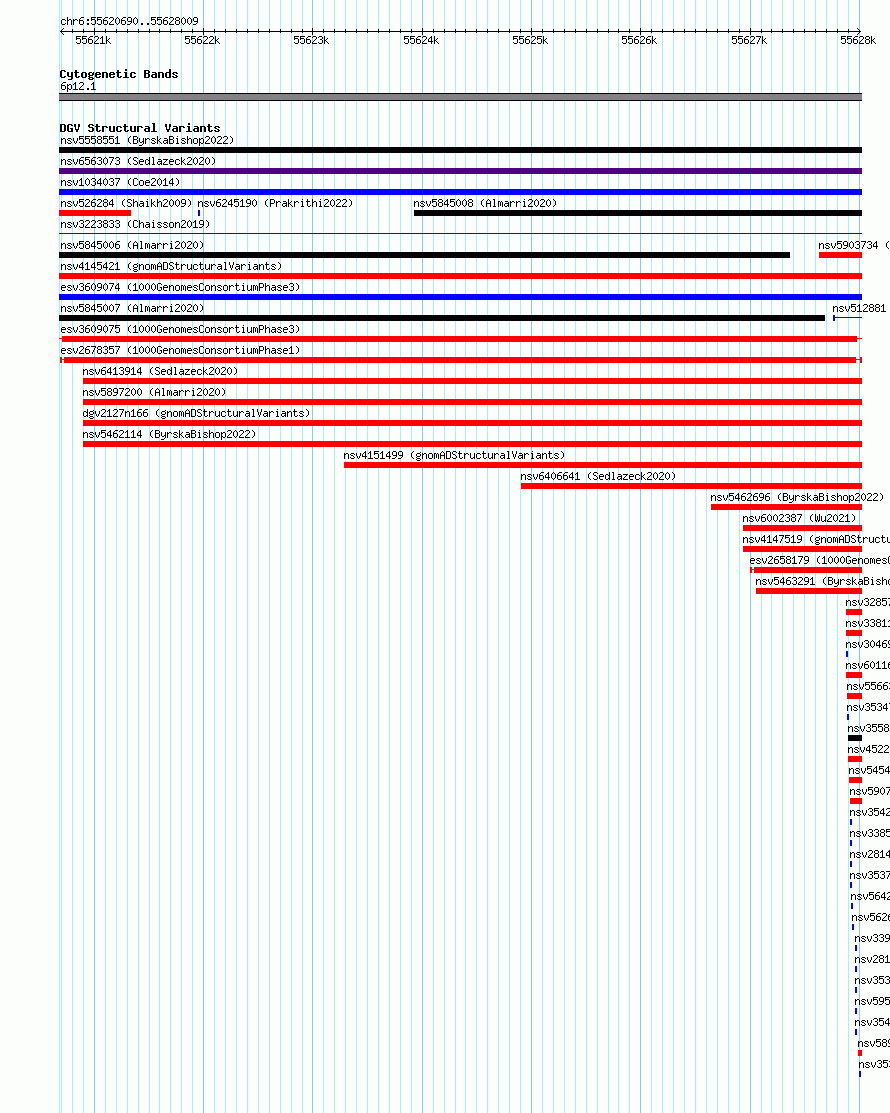890x1113 pixels.
Task: Select the nsv512881 variant label
Action: pos(859,308)
